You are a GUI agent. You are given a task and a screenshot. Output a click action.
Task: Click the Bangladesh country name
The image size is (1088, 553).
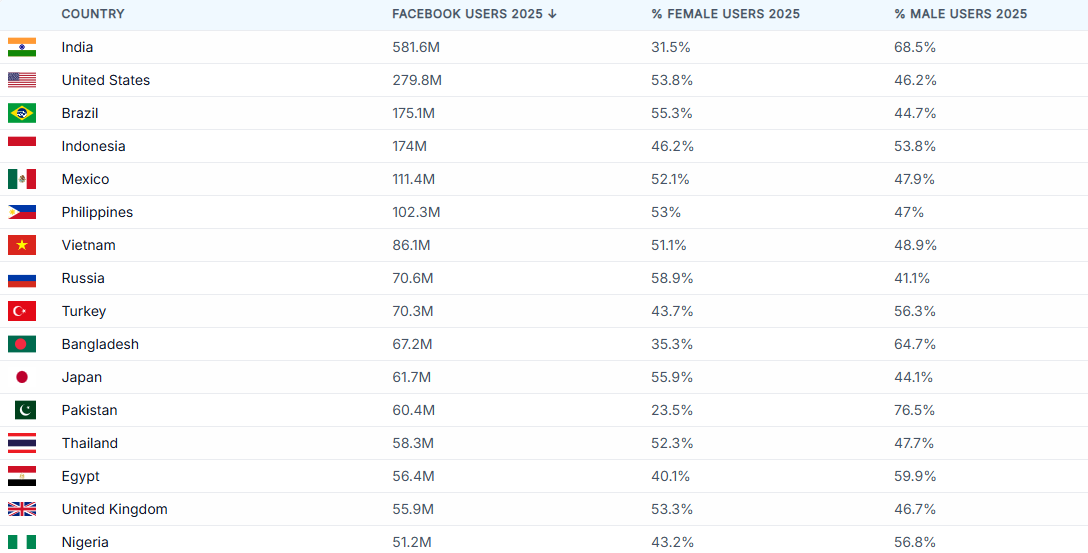pos(100,344)
